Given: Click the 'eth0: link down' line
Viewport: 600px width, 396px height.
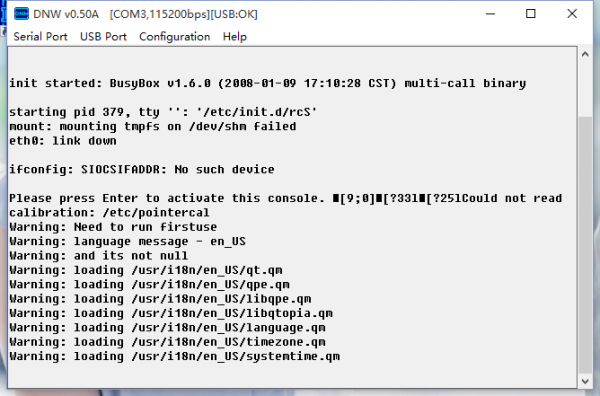Looking at the screenshot, I should pyautogui.click(x=63, y=141).
